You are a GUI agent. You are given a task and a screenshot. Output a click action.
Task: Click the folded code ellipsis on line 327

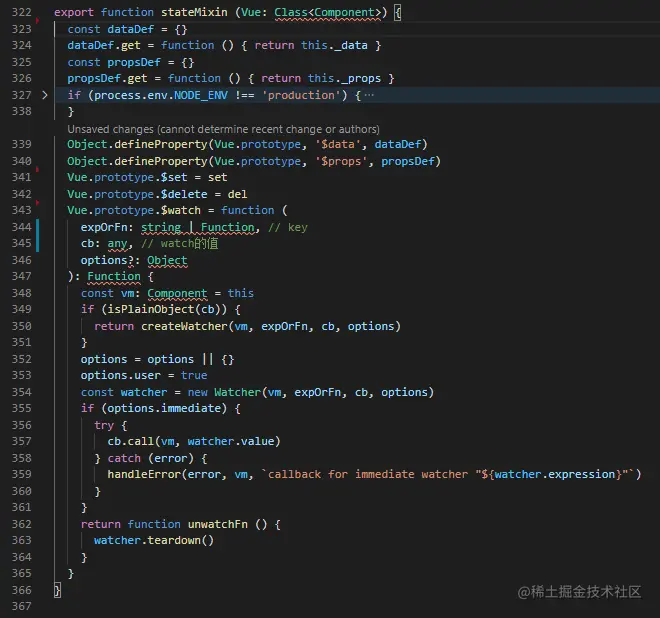click(369, 95)
